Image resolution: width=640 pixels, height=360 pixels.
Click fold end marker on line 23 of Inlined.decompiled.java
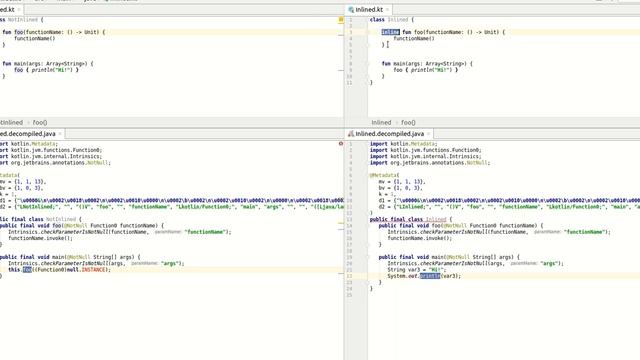pyautogui.click(x=367, y=282)
